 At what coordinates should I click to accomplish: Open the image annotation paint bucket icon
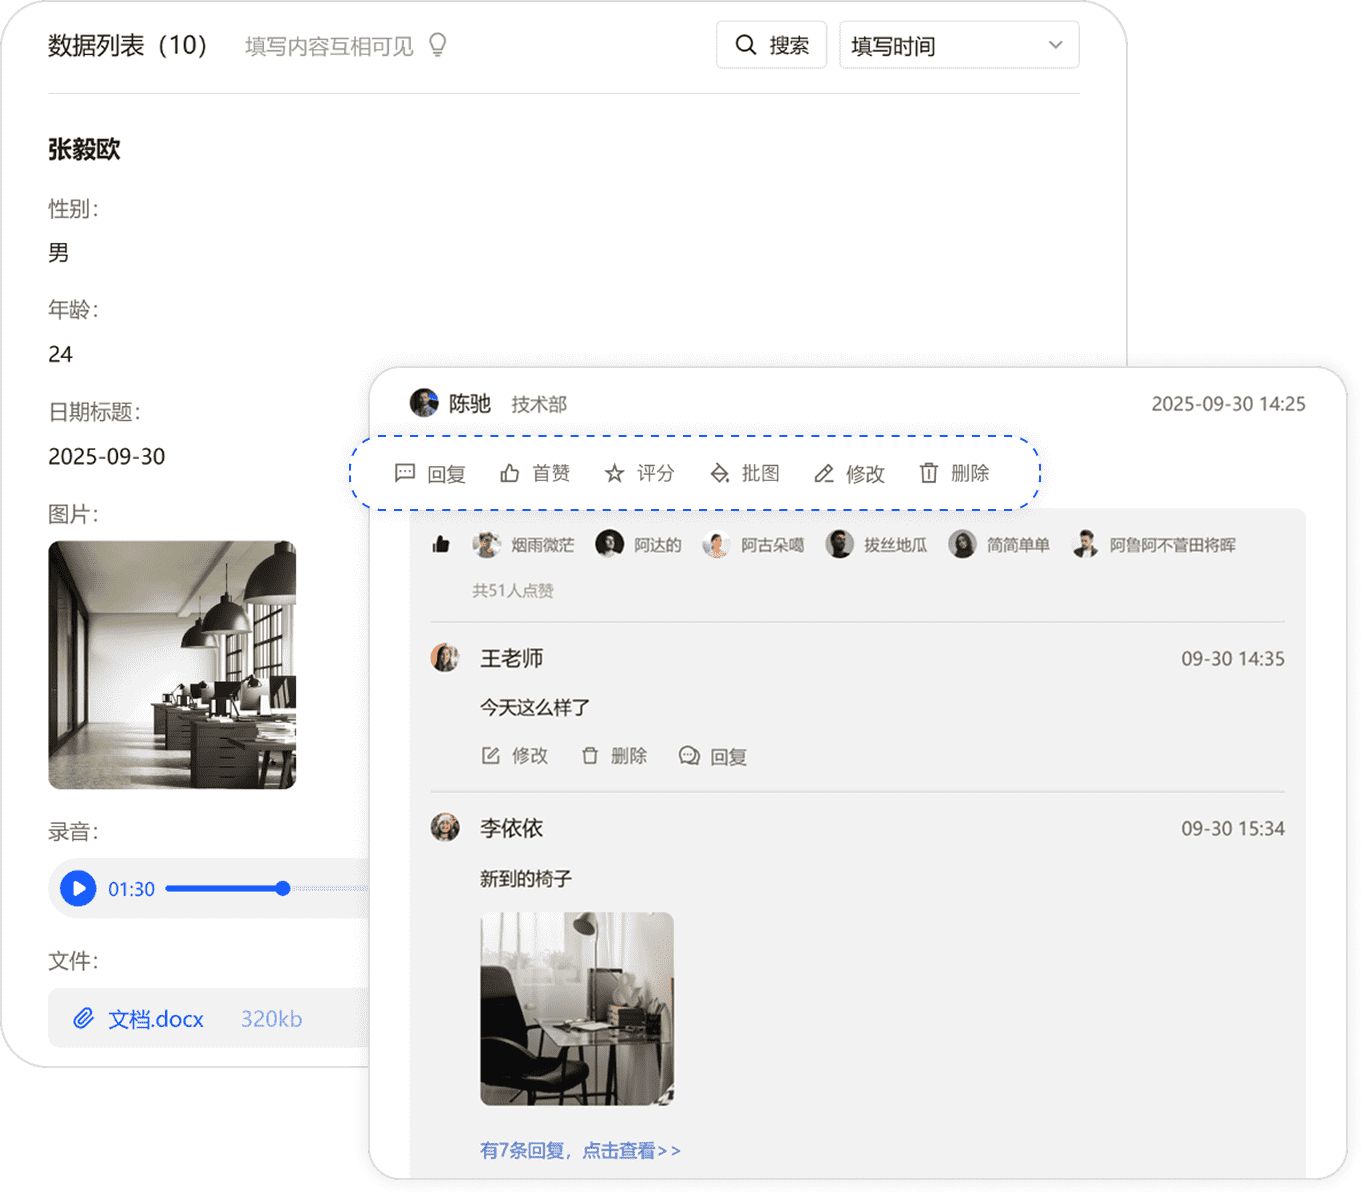click(719, 473)
